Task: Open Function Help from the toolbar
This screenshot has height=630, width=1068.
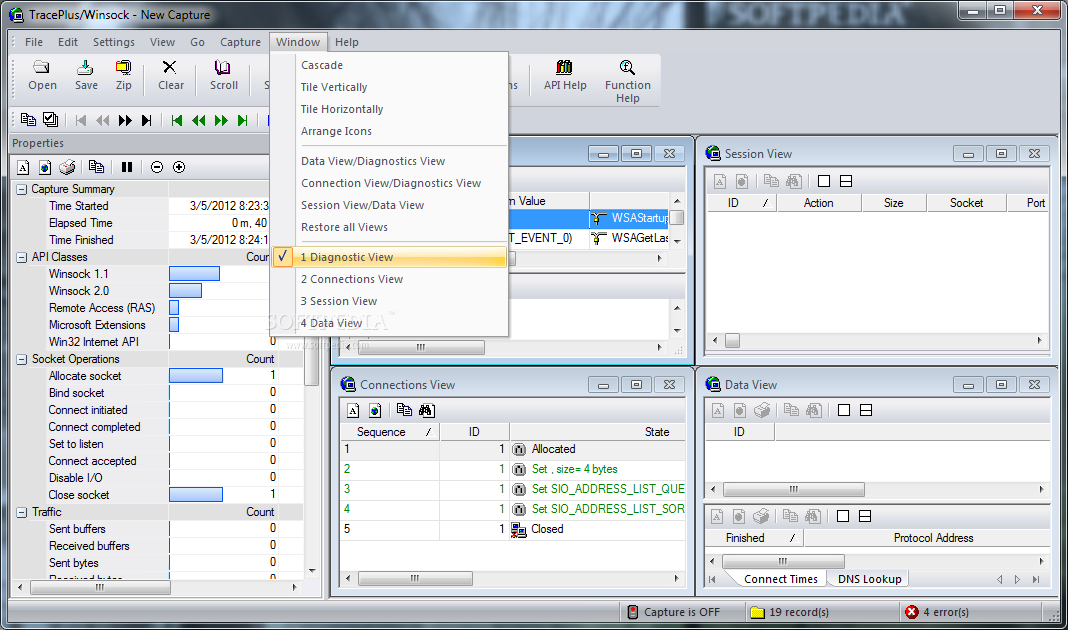Action: (x=627, y=81)
